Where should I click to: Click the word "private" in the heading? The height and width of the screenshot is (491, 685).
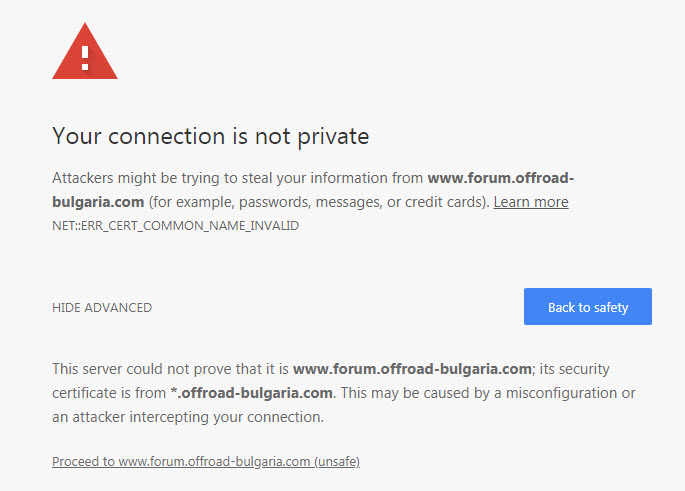click(330, 135)
